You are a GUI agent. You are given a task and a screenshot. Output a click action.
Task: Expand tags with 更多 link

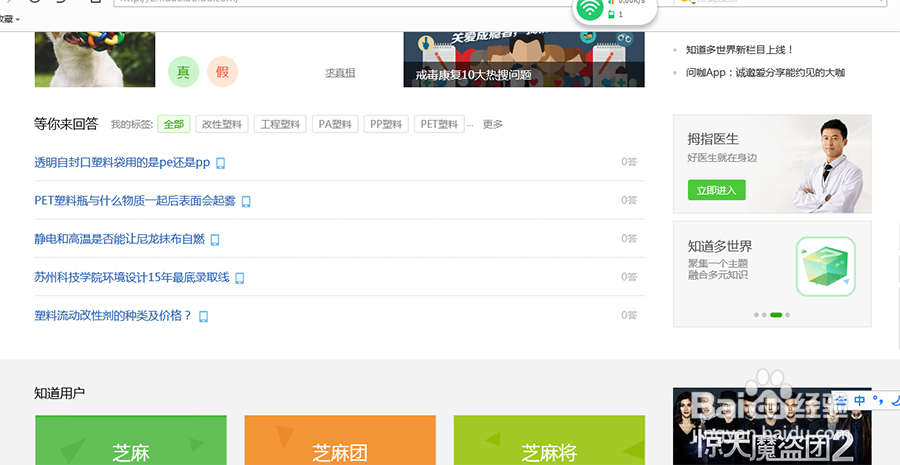[x=492, y=124]
